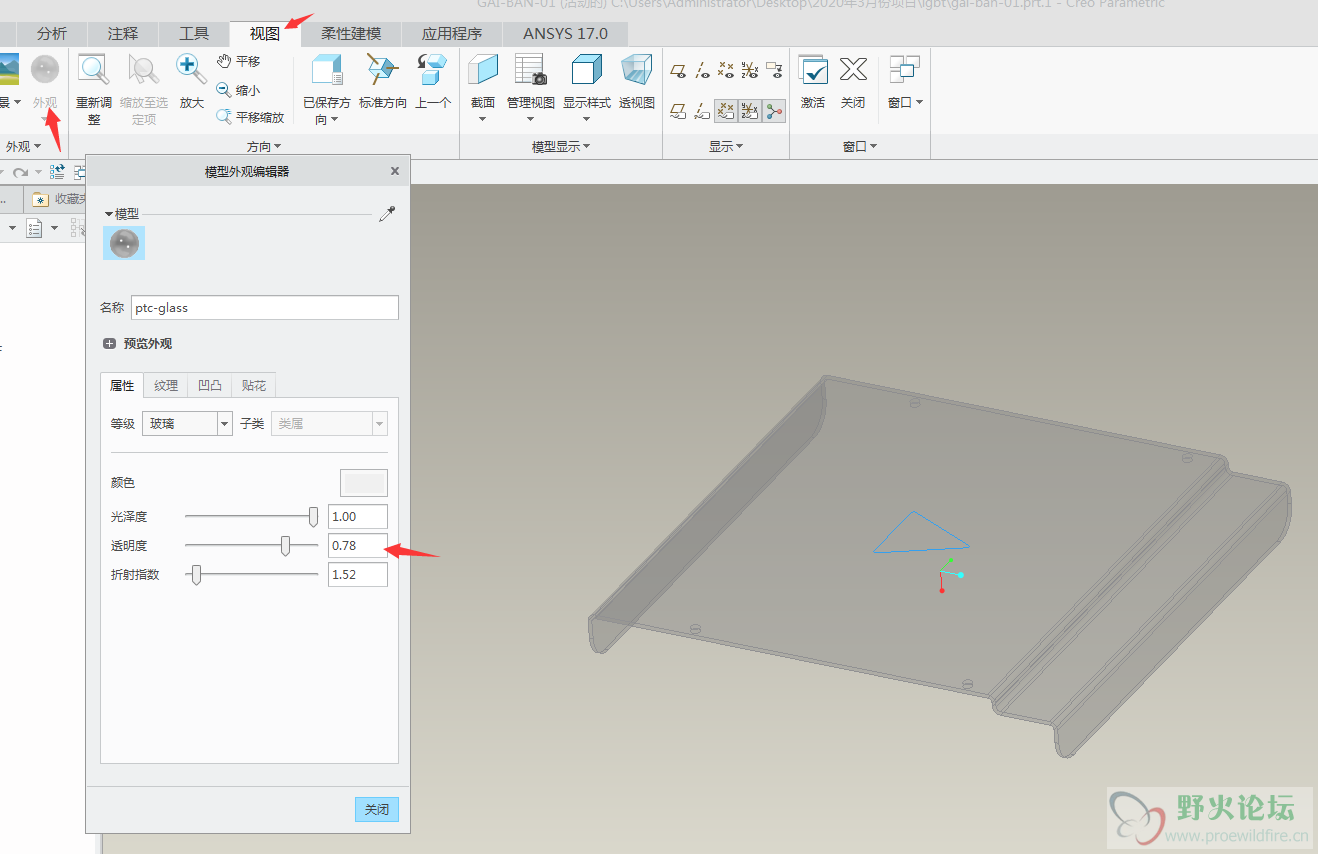This screenshot has width=1318, height=854.
Task: Open the 窗口 dropdown arrow beside windows icon
Action: (919, 102)
